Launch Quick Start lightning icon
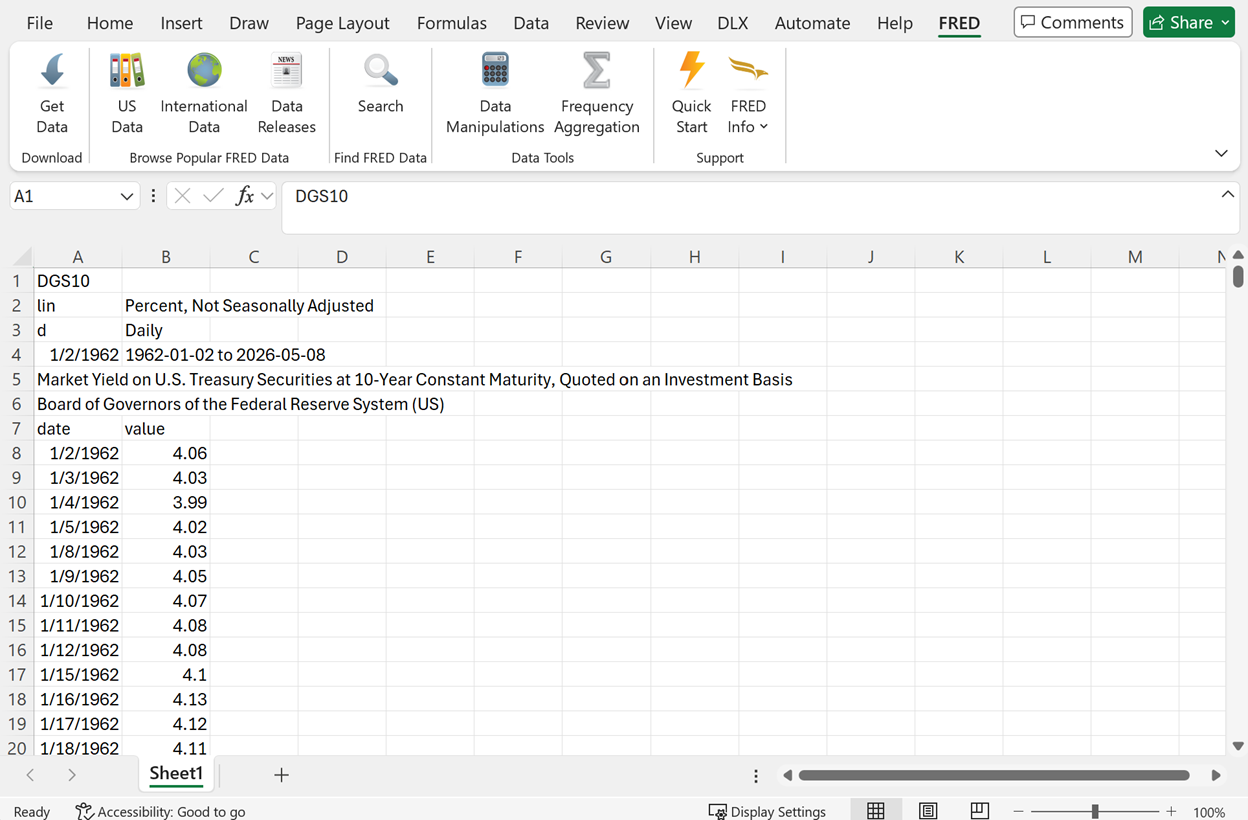The width and height of the screenshot is (1248, 820). [691, 71]
